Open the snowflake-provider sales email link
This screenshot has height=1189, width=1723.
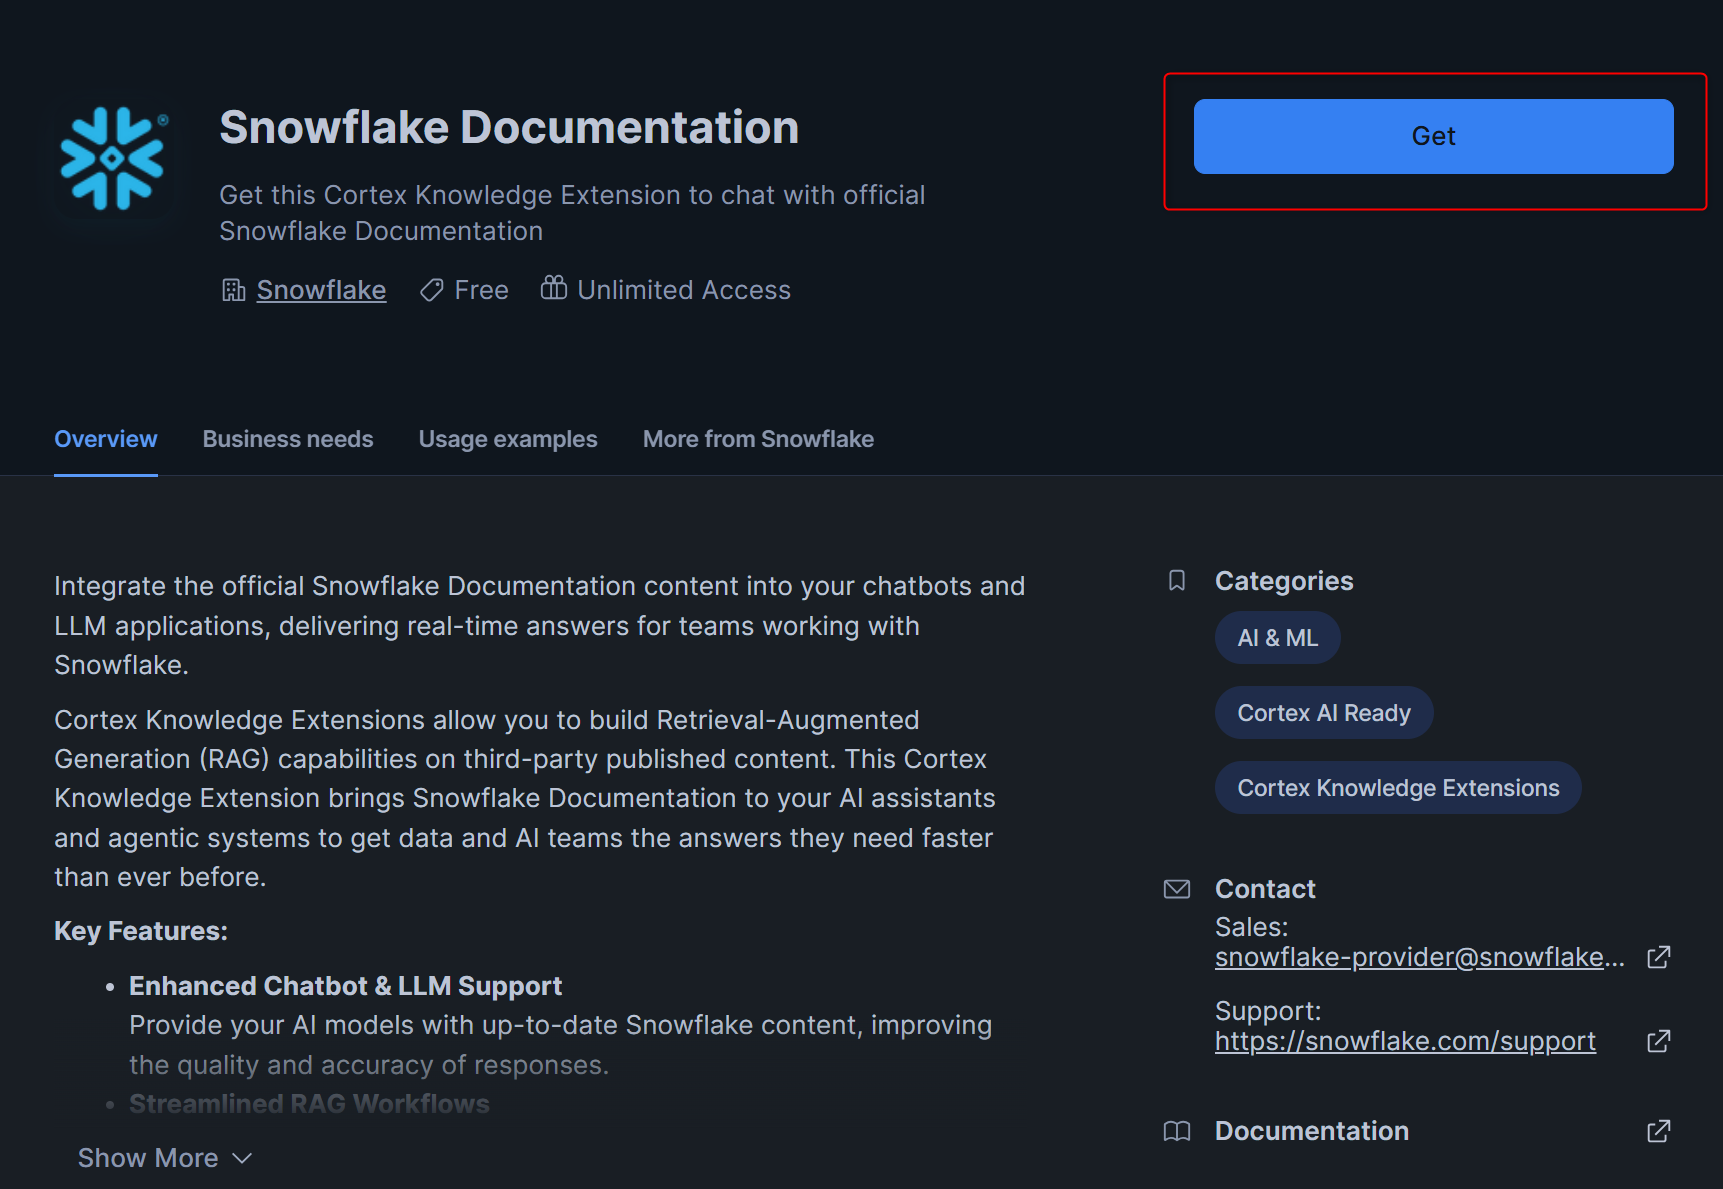[1419, 957]
